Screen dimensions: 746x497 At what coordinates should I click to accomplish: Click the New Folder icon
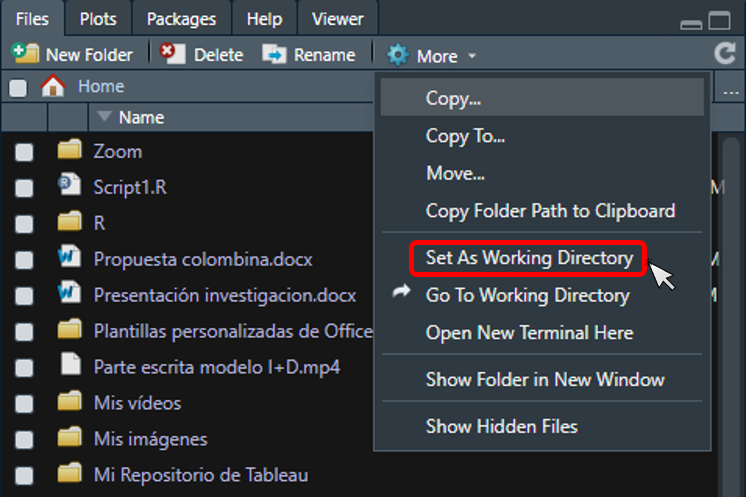tap(26, 55)
